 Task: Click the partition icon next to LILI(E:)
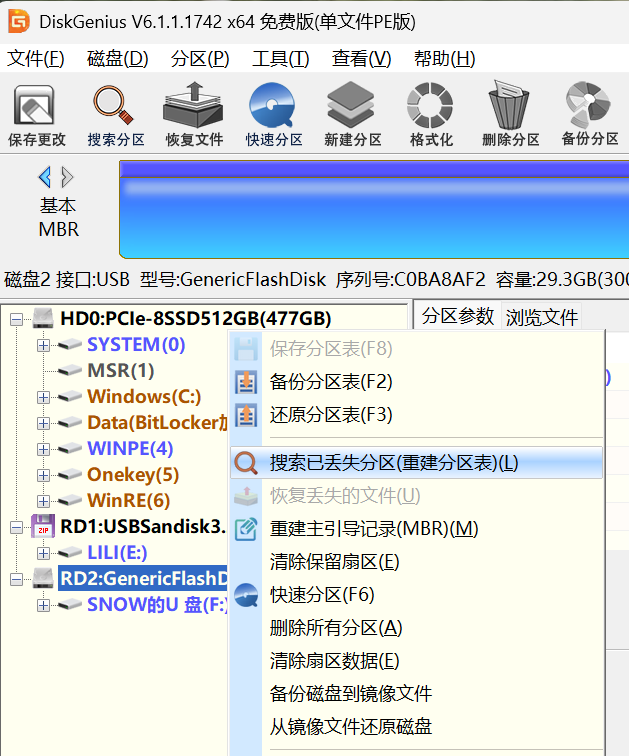tap(69, 553)
